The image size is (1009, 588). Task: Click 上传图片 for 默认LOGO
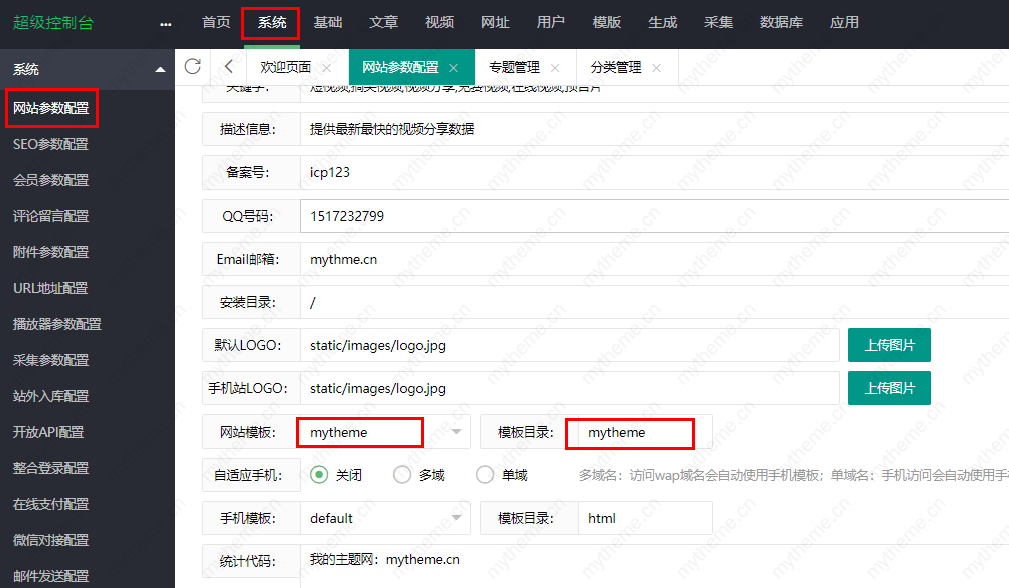tap(889, 345)
